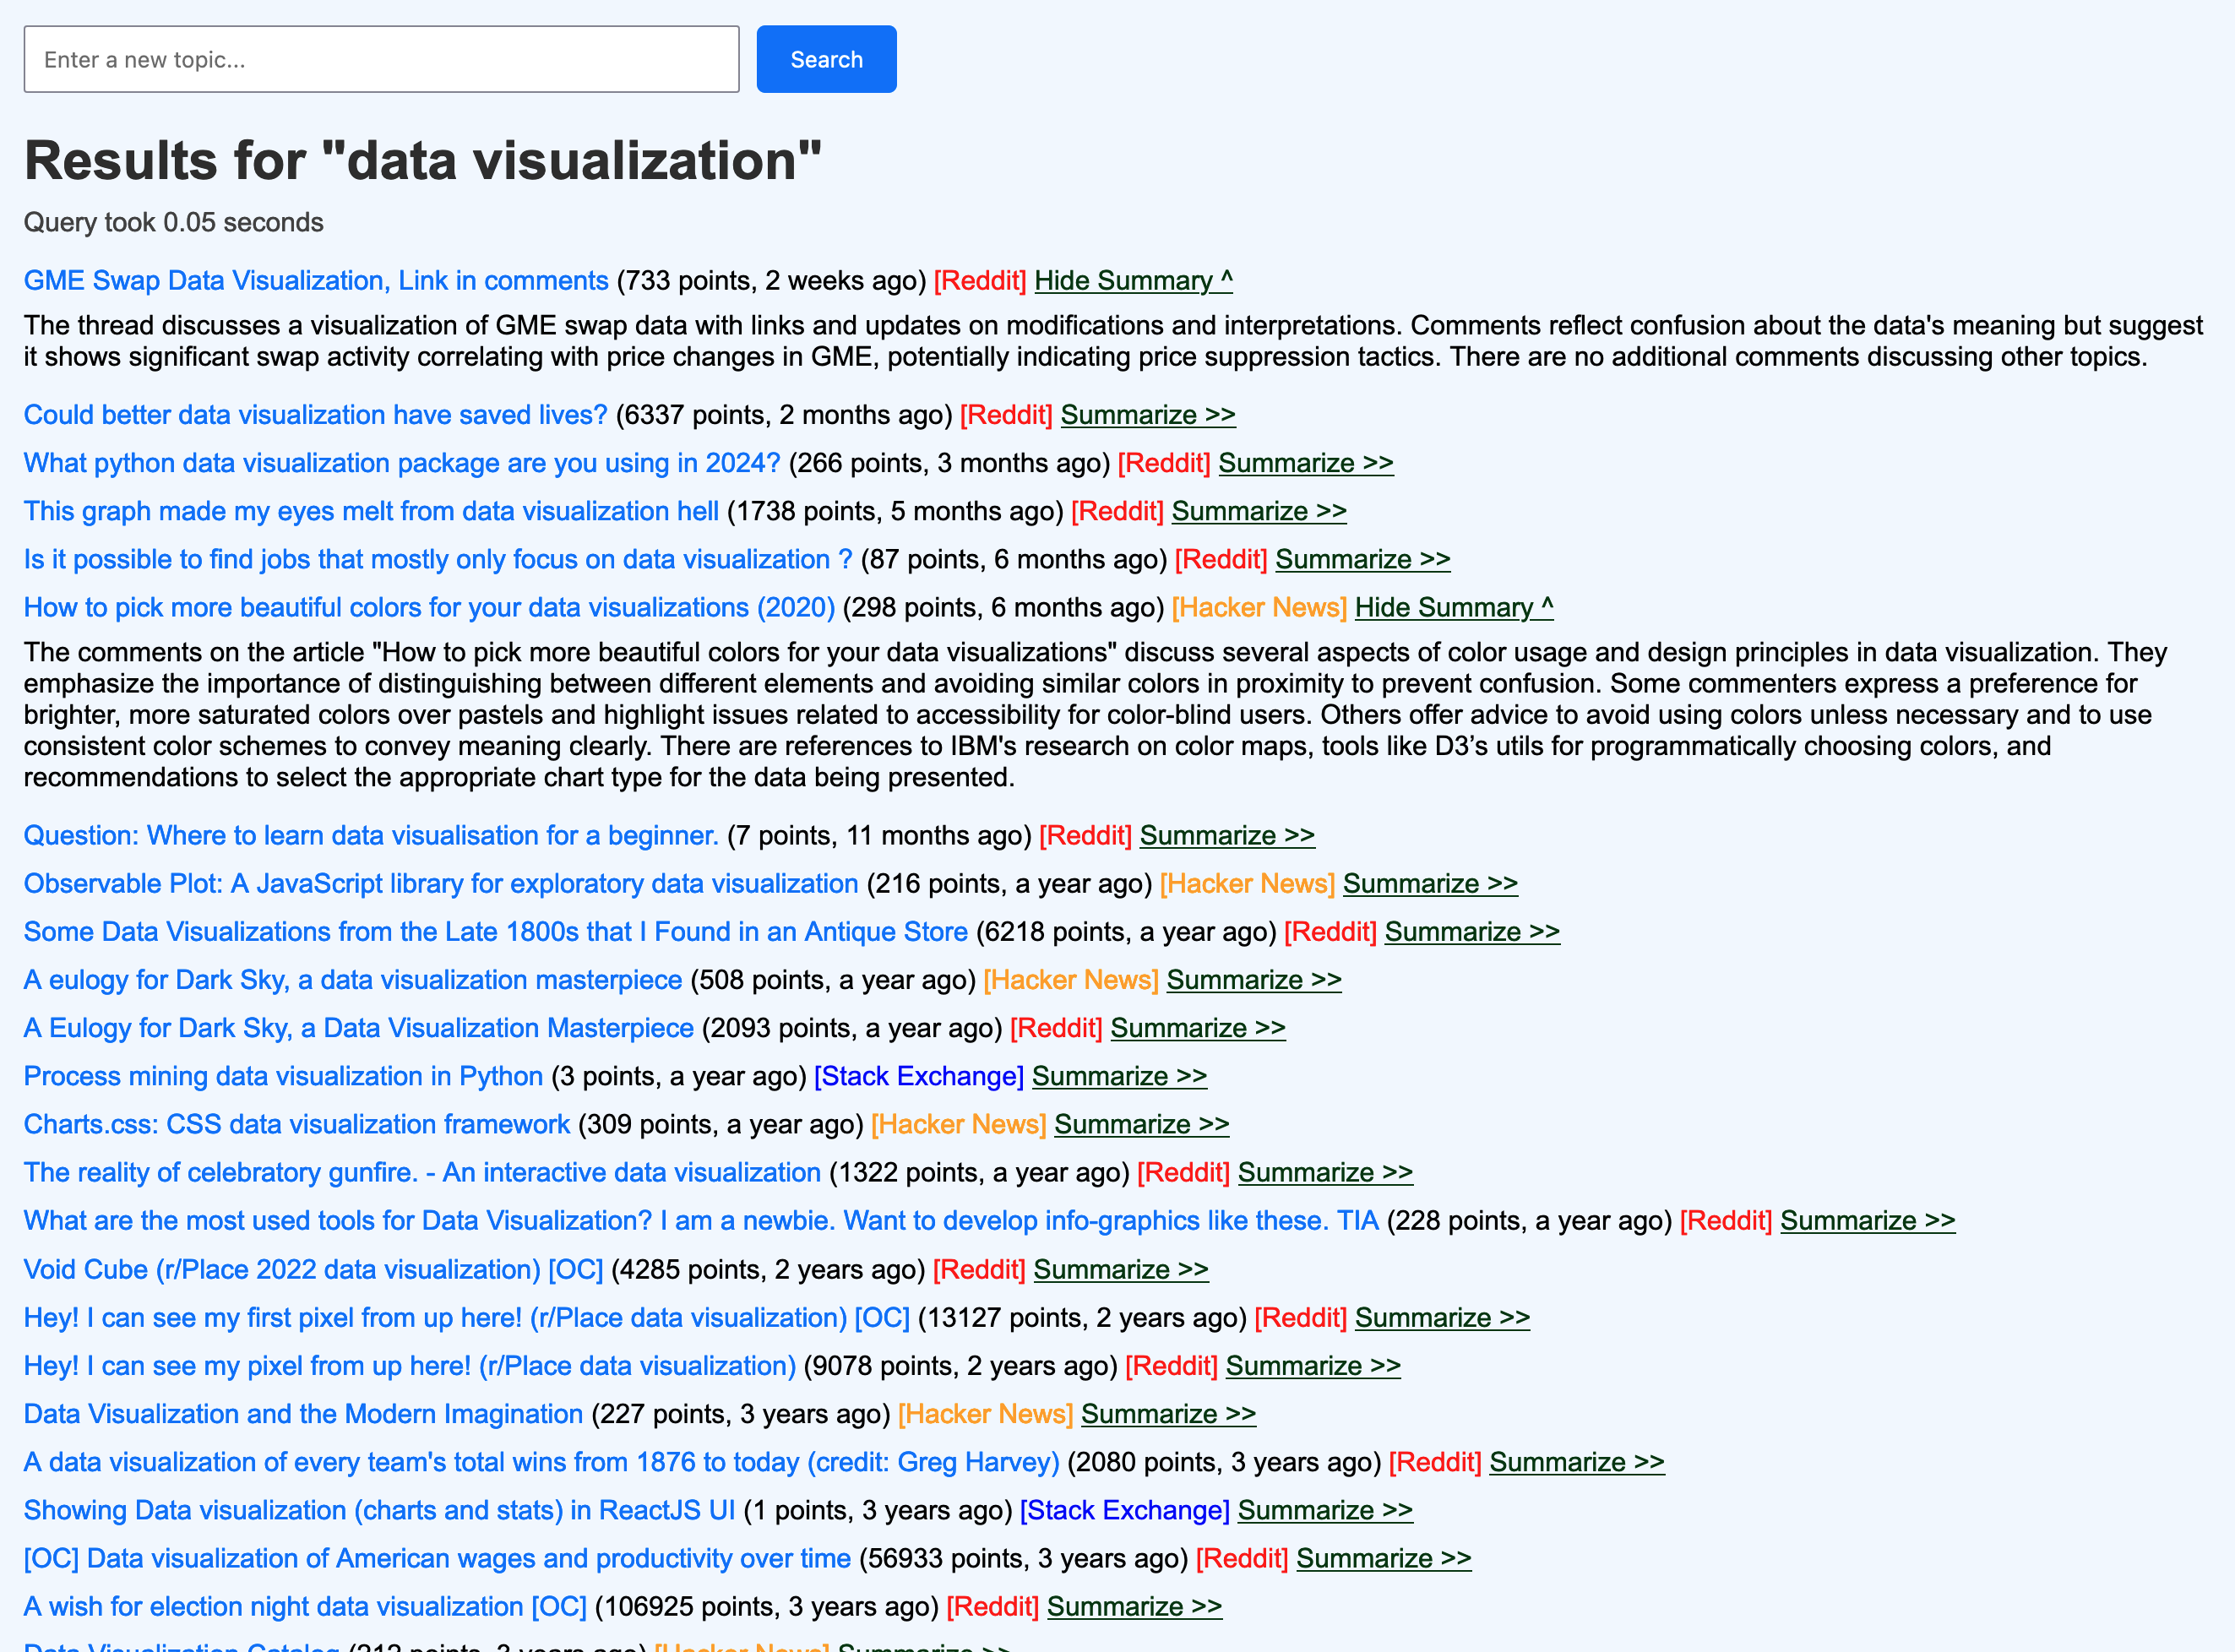Open 'A wish for election night data visualization' link

(305, 1606)
